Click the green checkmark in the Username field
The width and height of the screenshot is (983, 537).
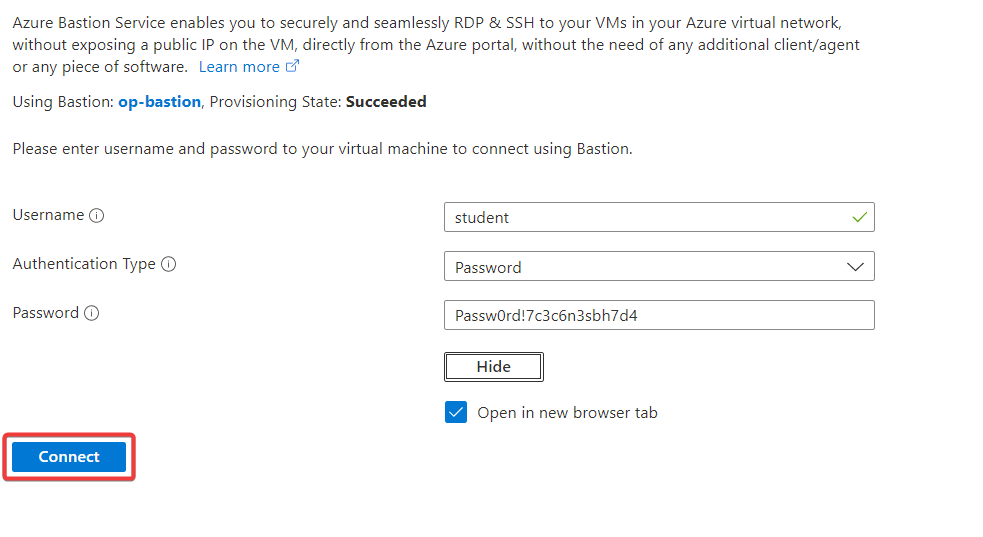(859, 216)
